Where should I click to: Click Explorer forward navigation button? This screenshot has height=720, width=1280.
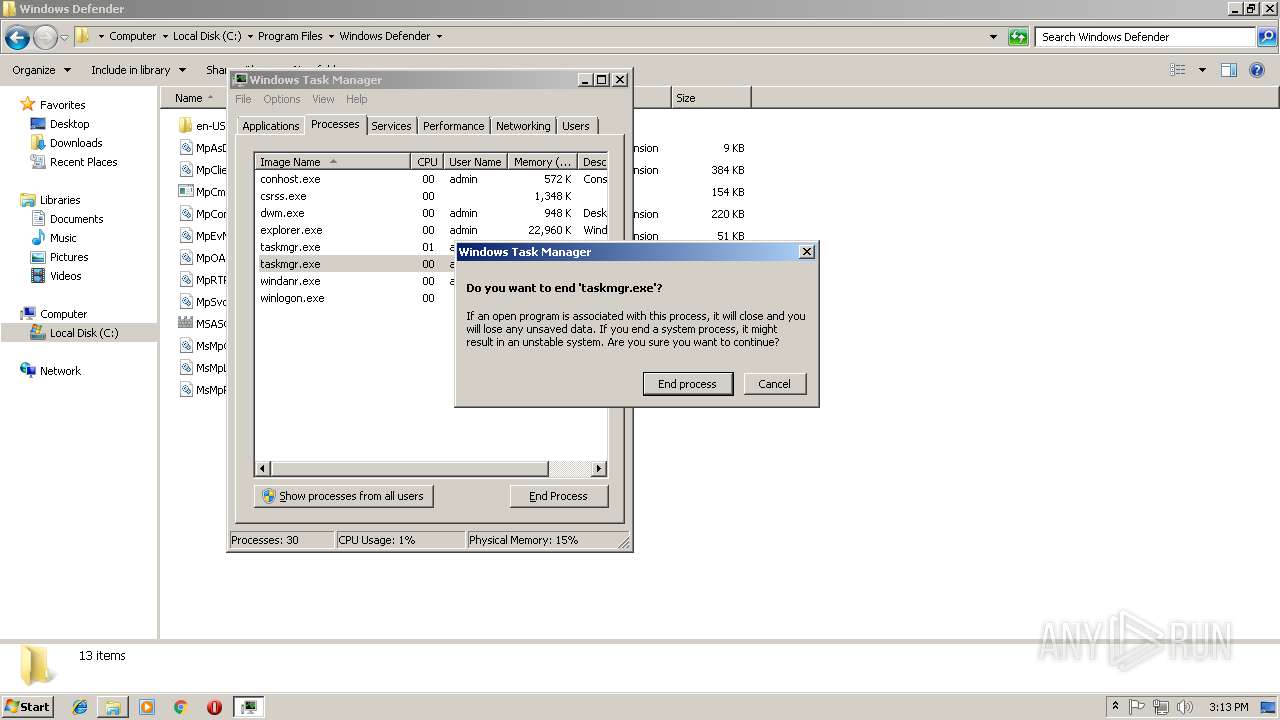pyautogui.click(x=45, y=38)
